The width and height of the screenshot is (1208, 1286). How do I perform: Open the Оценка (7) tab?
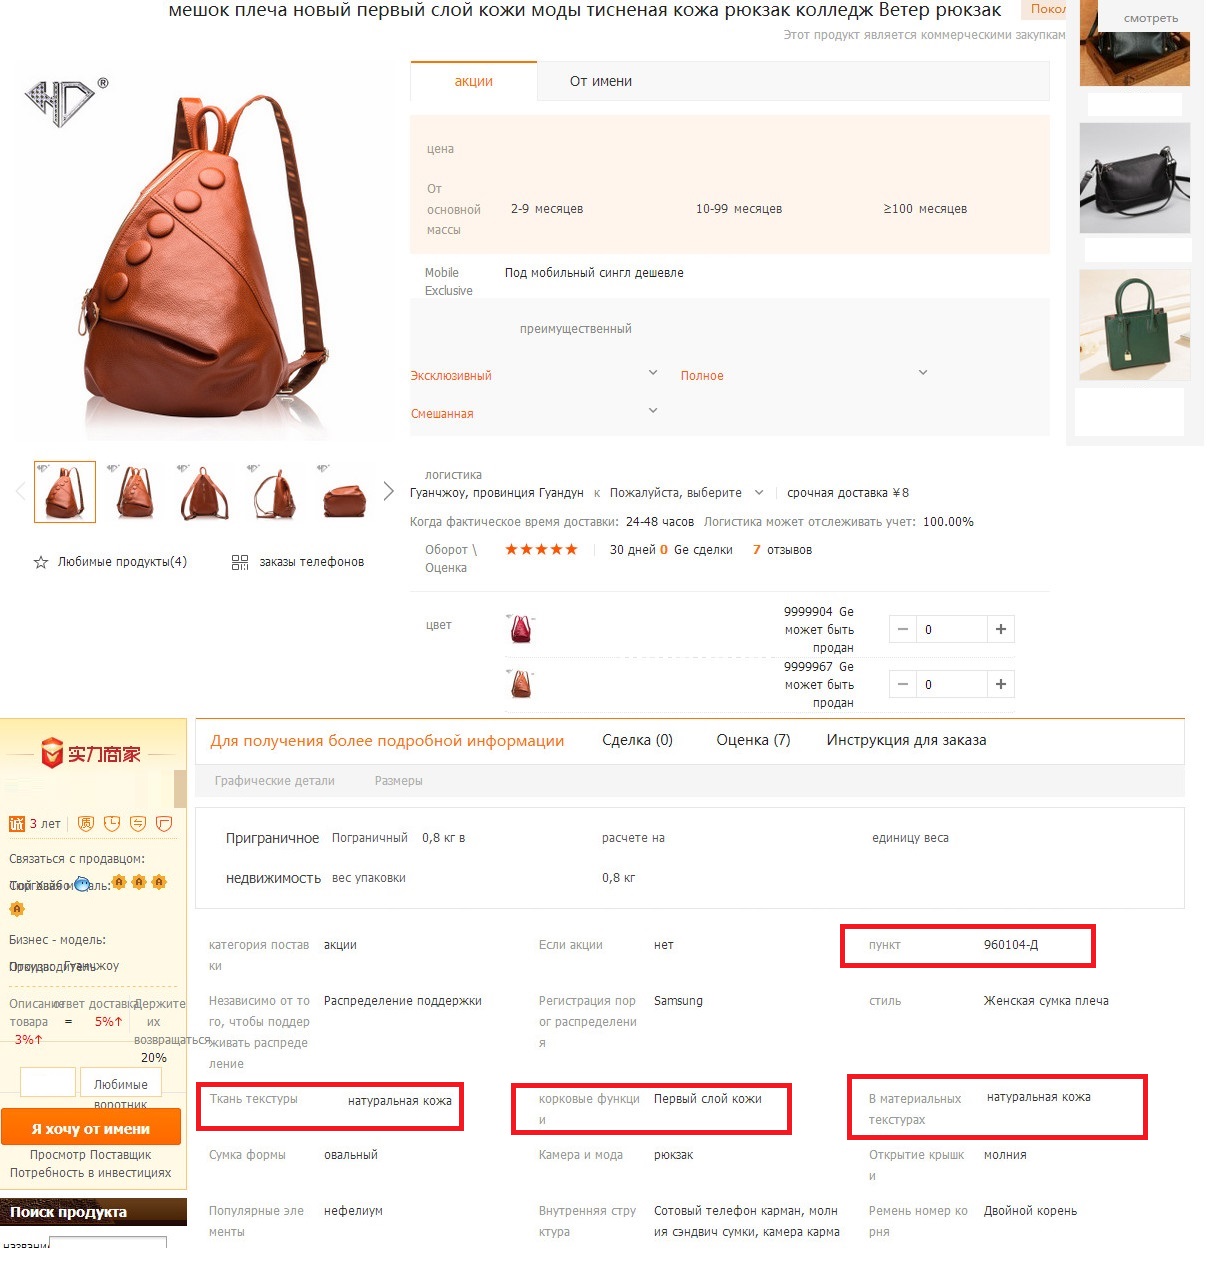tap(753, 740)
